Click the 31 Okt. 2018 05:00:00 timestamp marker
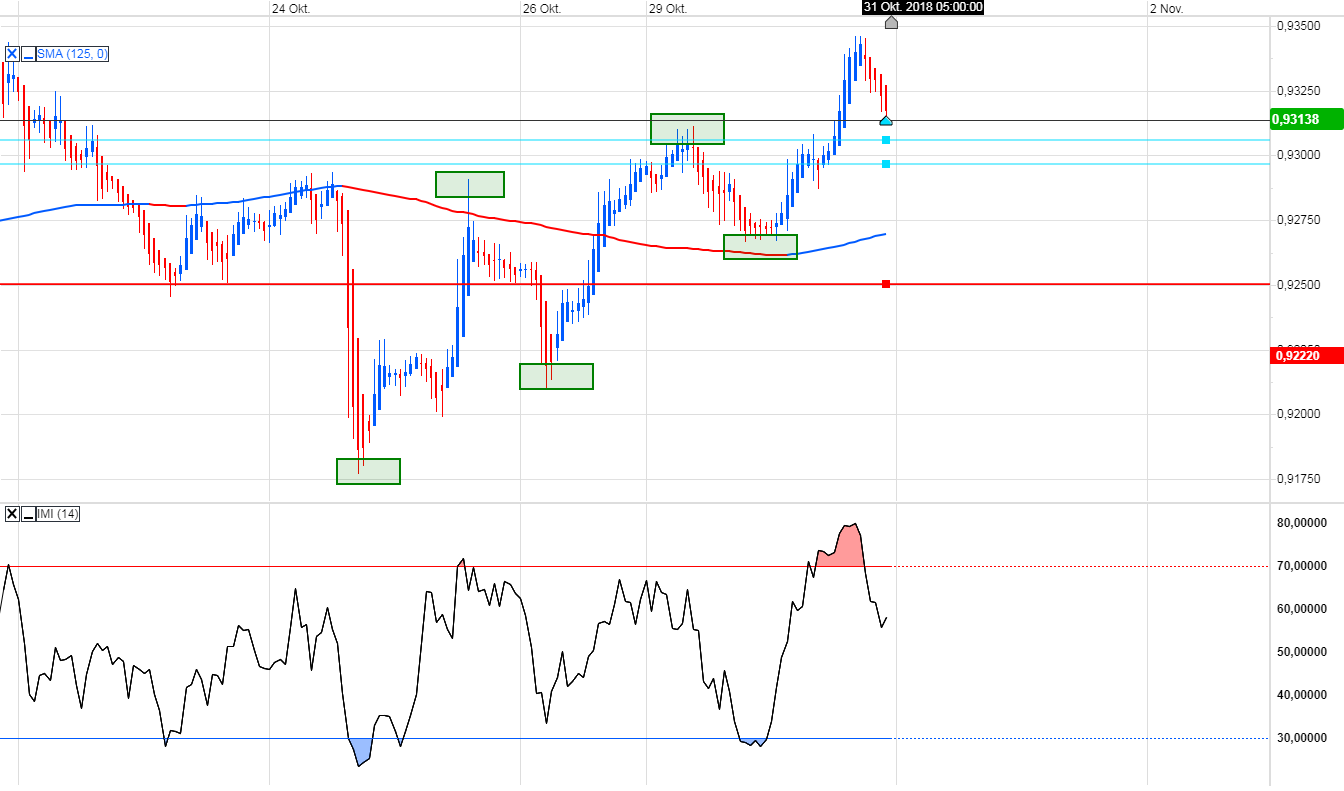 click(x=920, y=7)
